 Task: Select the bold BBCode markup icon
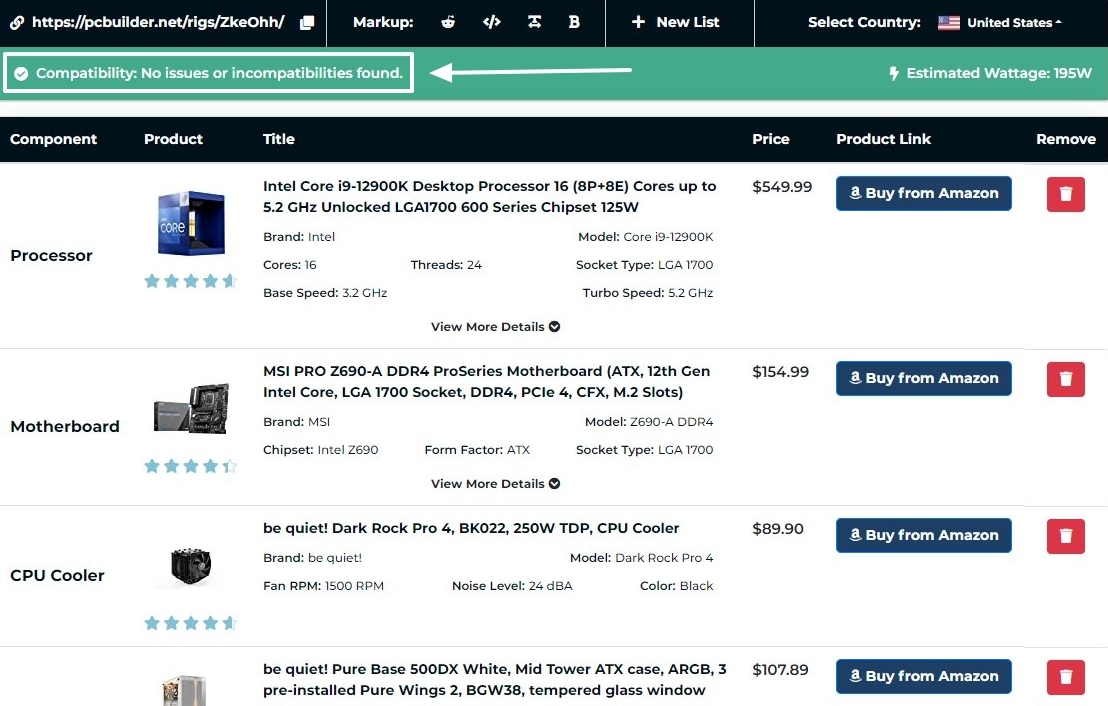[x=574, y=22]
